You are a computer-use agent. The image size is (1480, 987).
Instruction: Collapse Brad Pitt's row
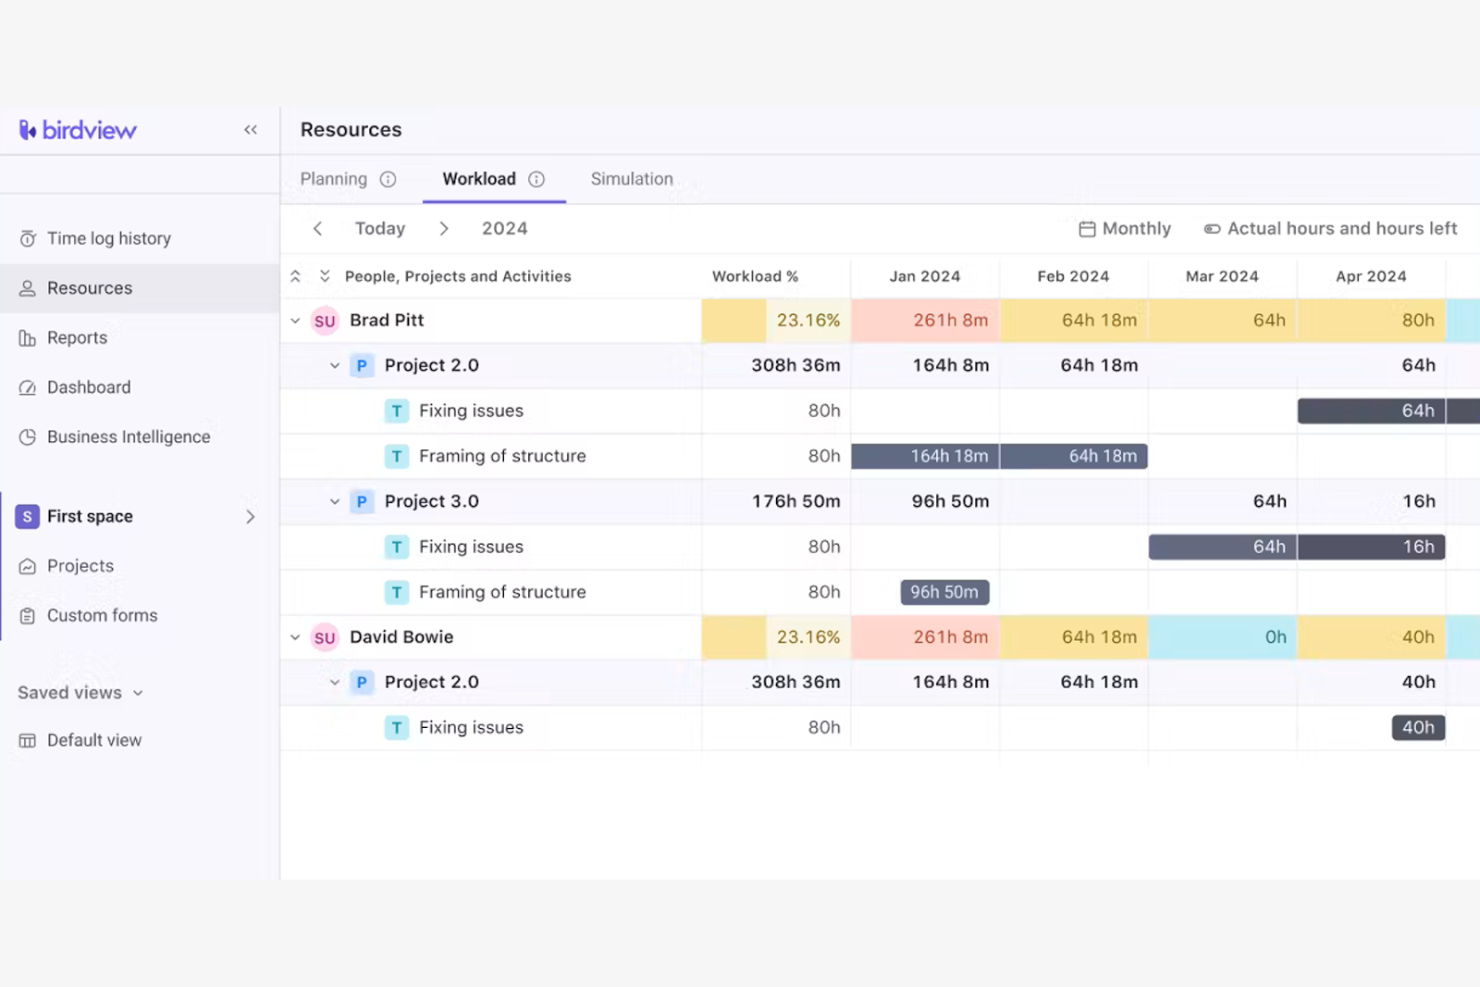pos(295,320)
